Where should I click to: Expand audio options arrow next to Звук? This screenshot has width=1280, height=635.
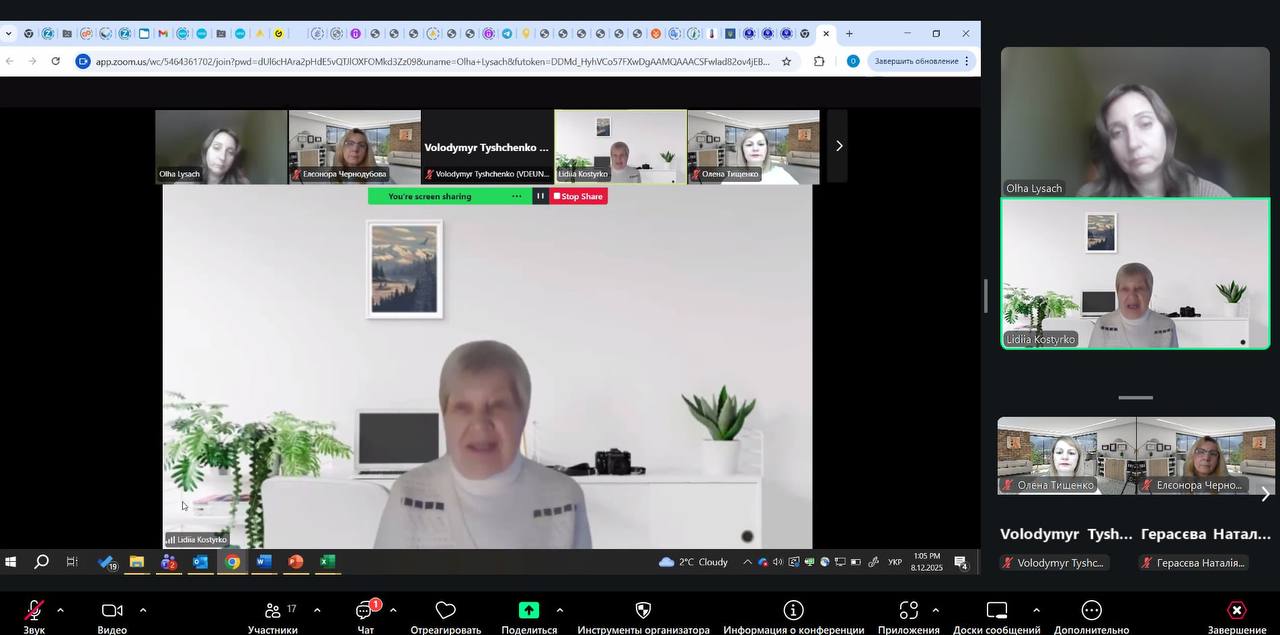point(60,610)
